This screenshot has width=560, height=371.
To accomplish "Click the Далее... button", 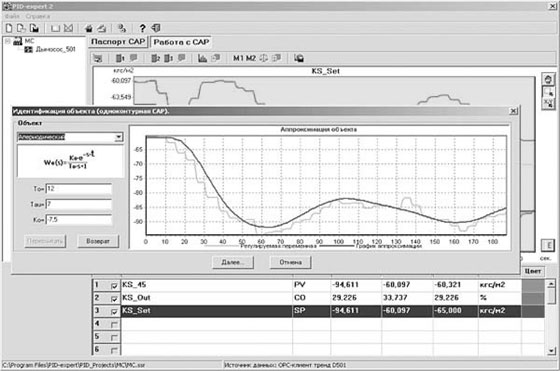I will click(233, 262).
